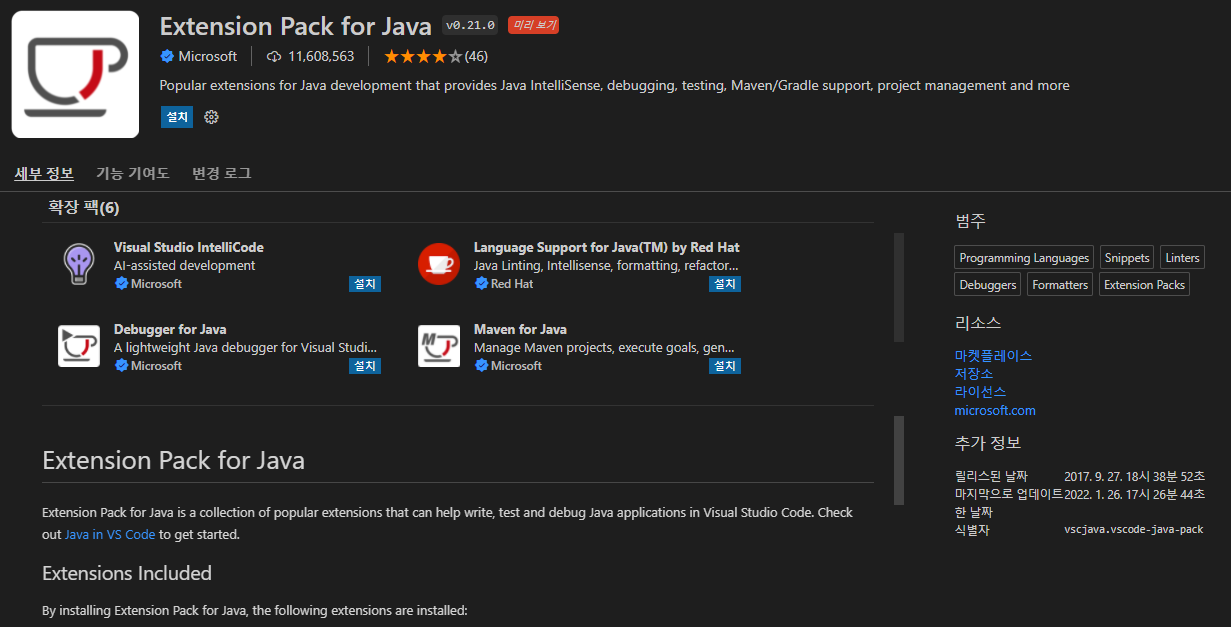Select the Extension Packs category tag

click(1144, 285)
